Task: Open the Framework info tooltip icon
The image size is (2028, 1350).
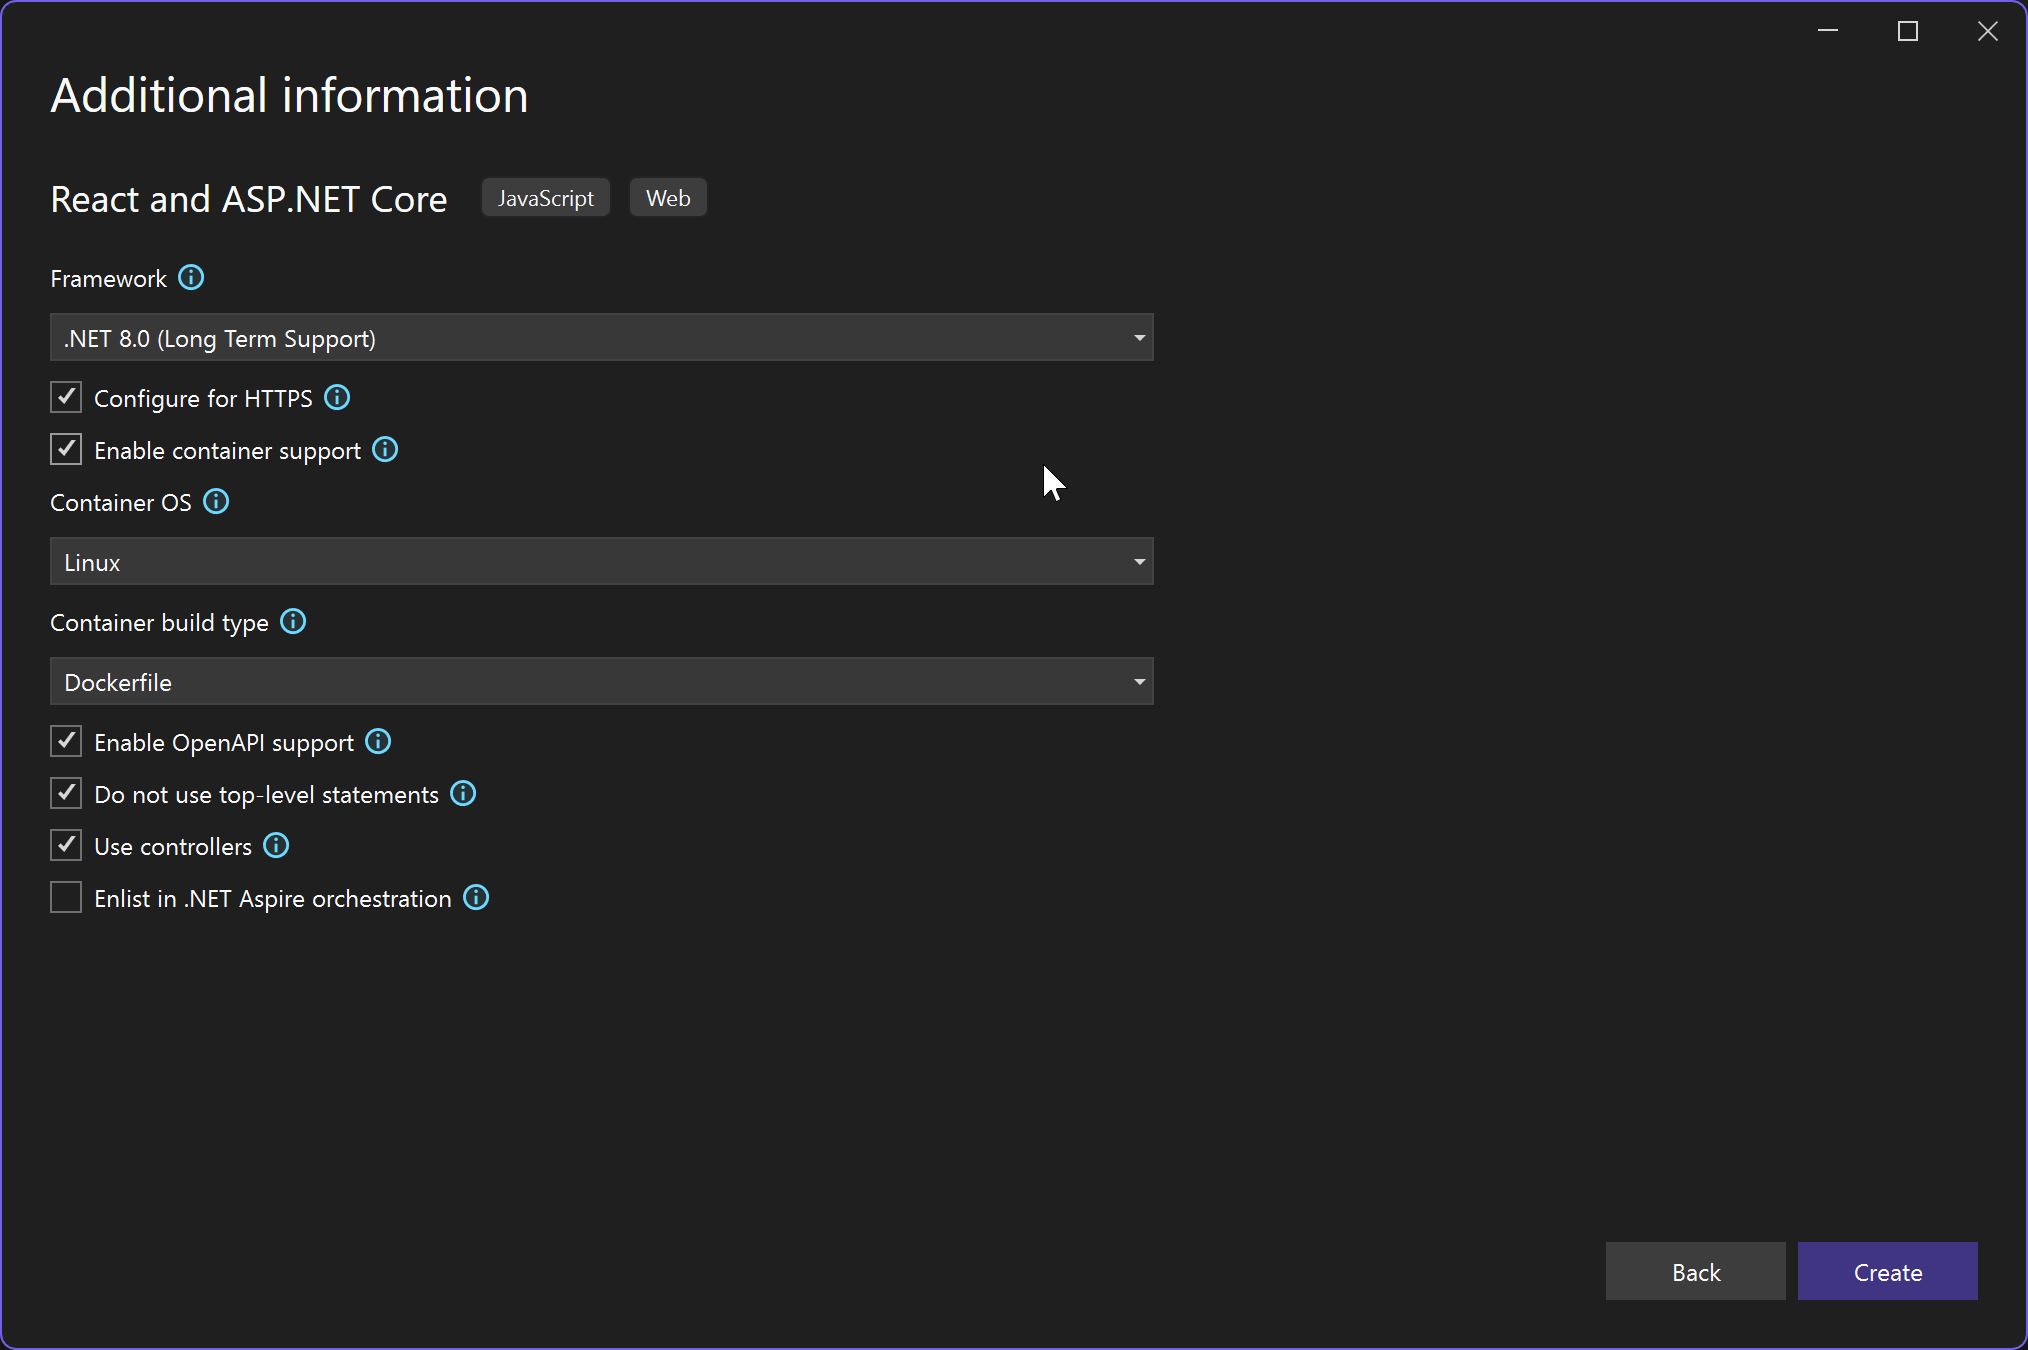Action: click(x=190, y=278)
